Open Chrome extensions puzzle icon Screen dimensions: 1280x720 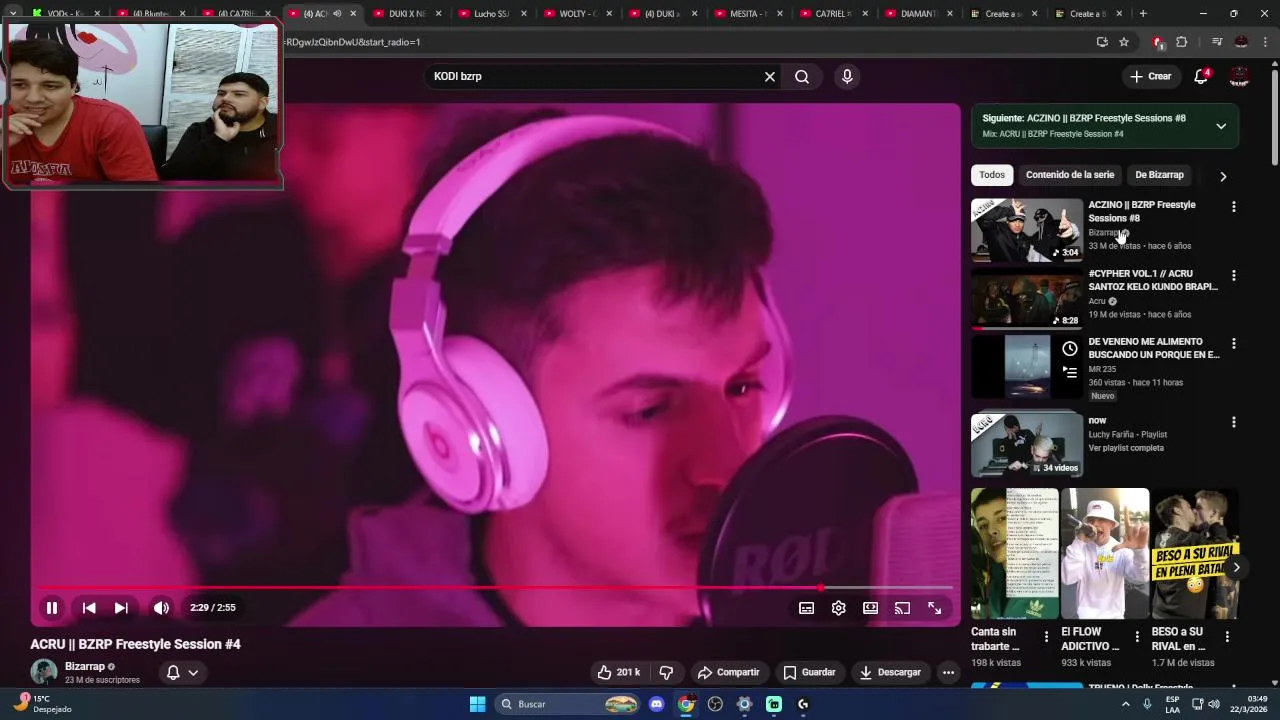(1182, 42)
